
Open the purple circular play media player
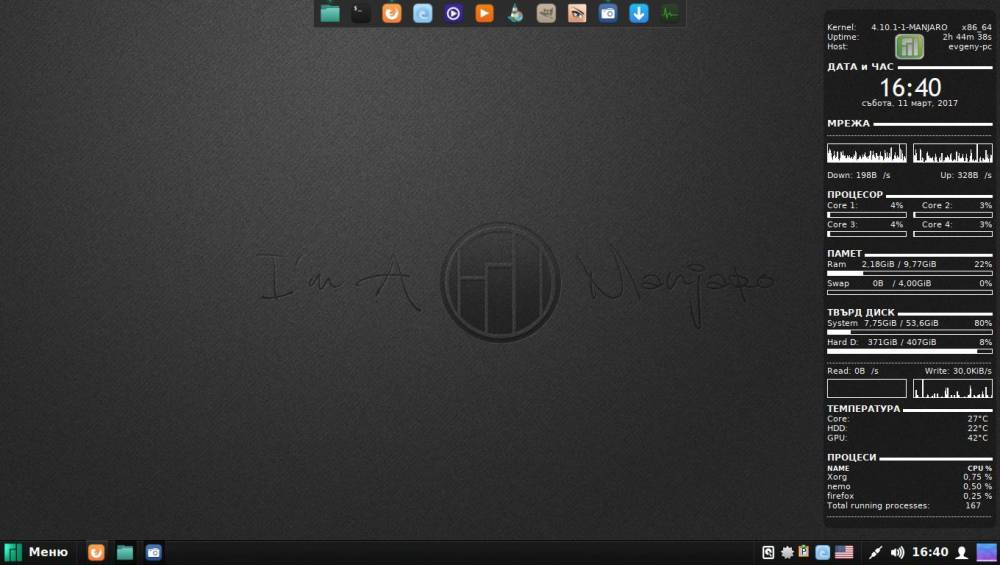[x=453, y=13]
